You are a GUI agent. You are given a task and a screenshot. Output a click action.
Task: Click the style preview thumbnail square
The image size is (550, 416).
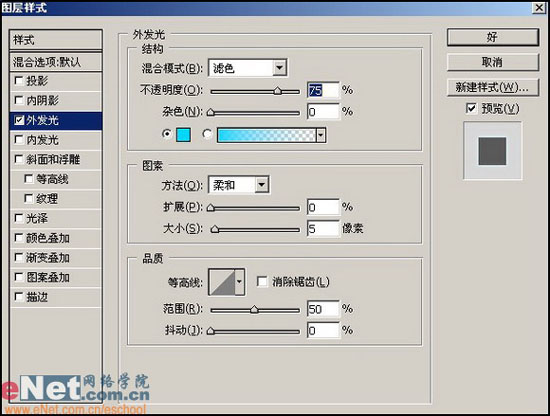[492, 151]
